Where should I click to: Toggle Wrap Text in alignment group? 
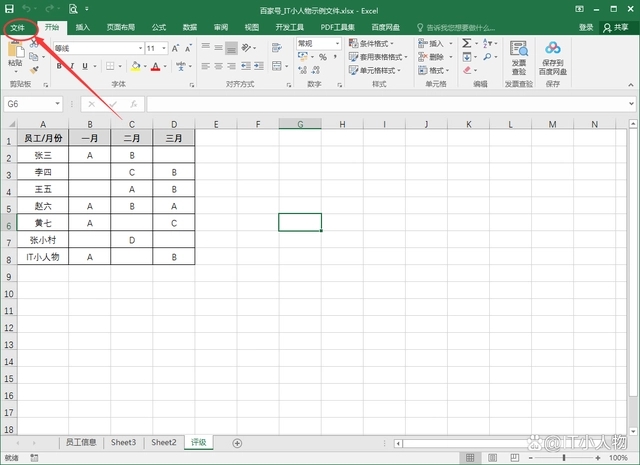coord(277,48)
